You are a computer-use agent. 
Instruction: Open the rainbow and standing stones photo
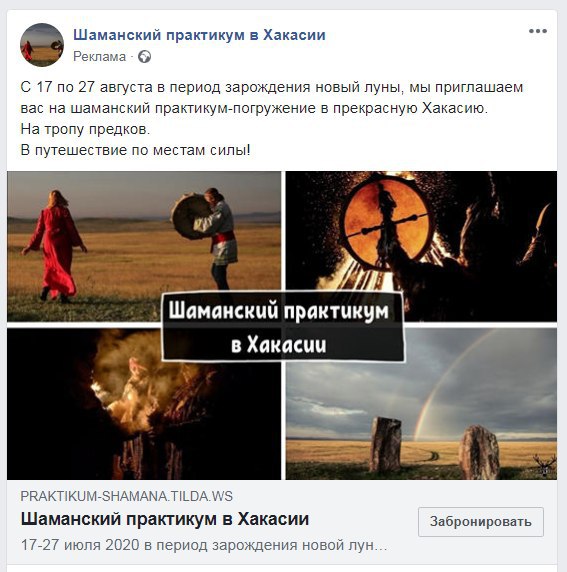click(x=421, y=404)
